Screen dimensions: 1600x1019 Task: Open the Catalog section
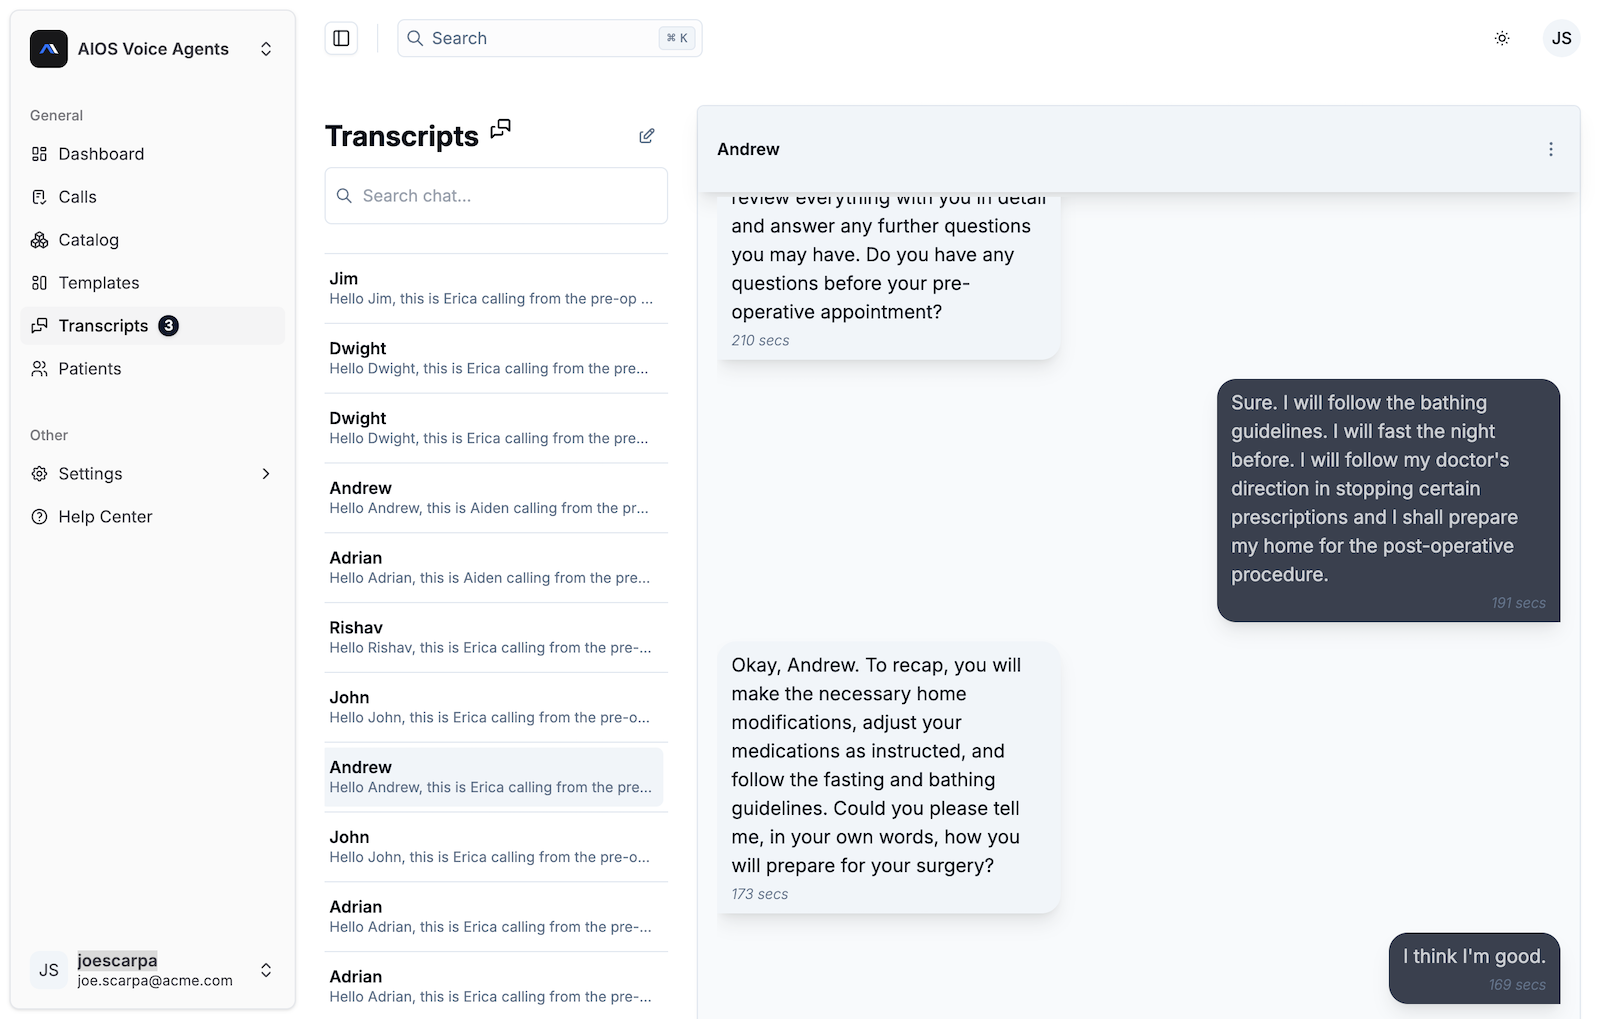click(88, 240)
